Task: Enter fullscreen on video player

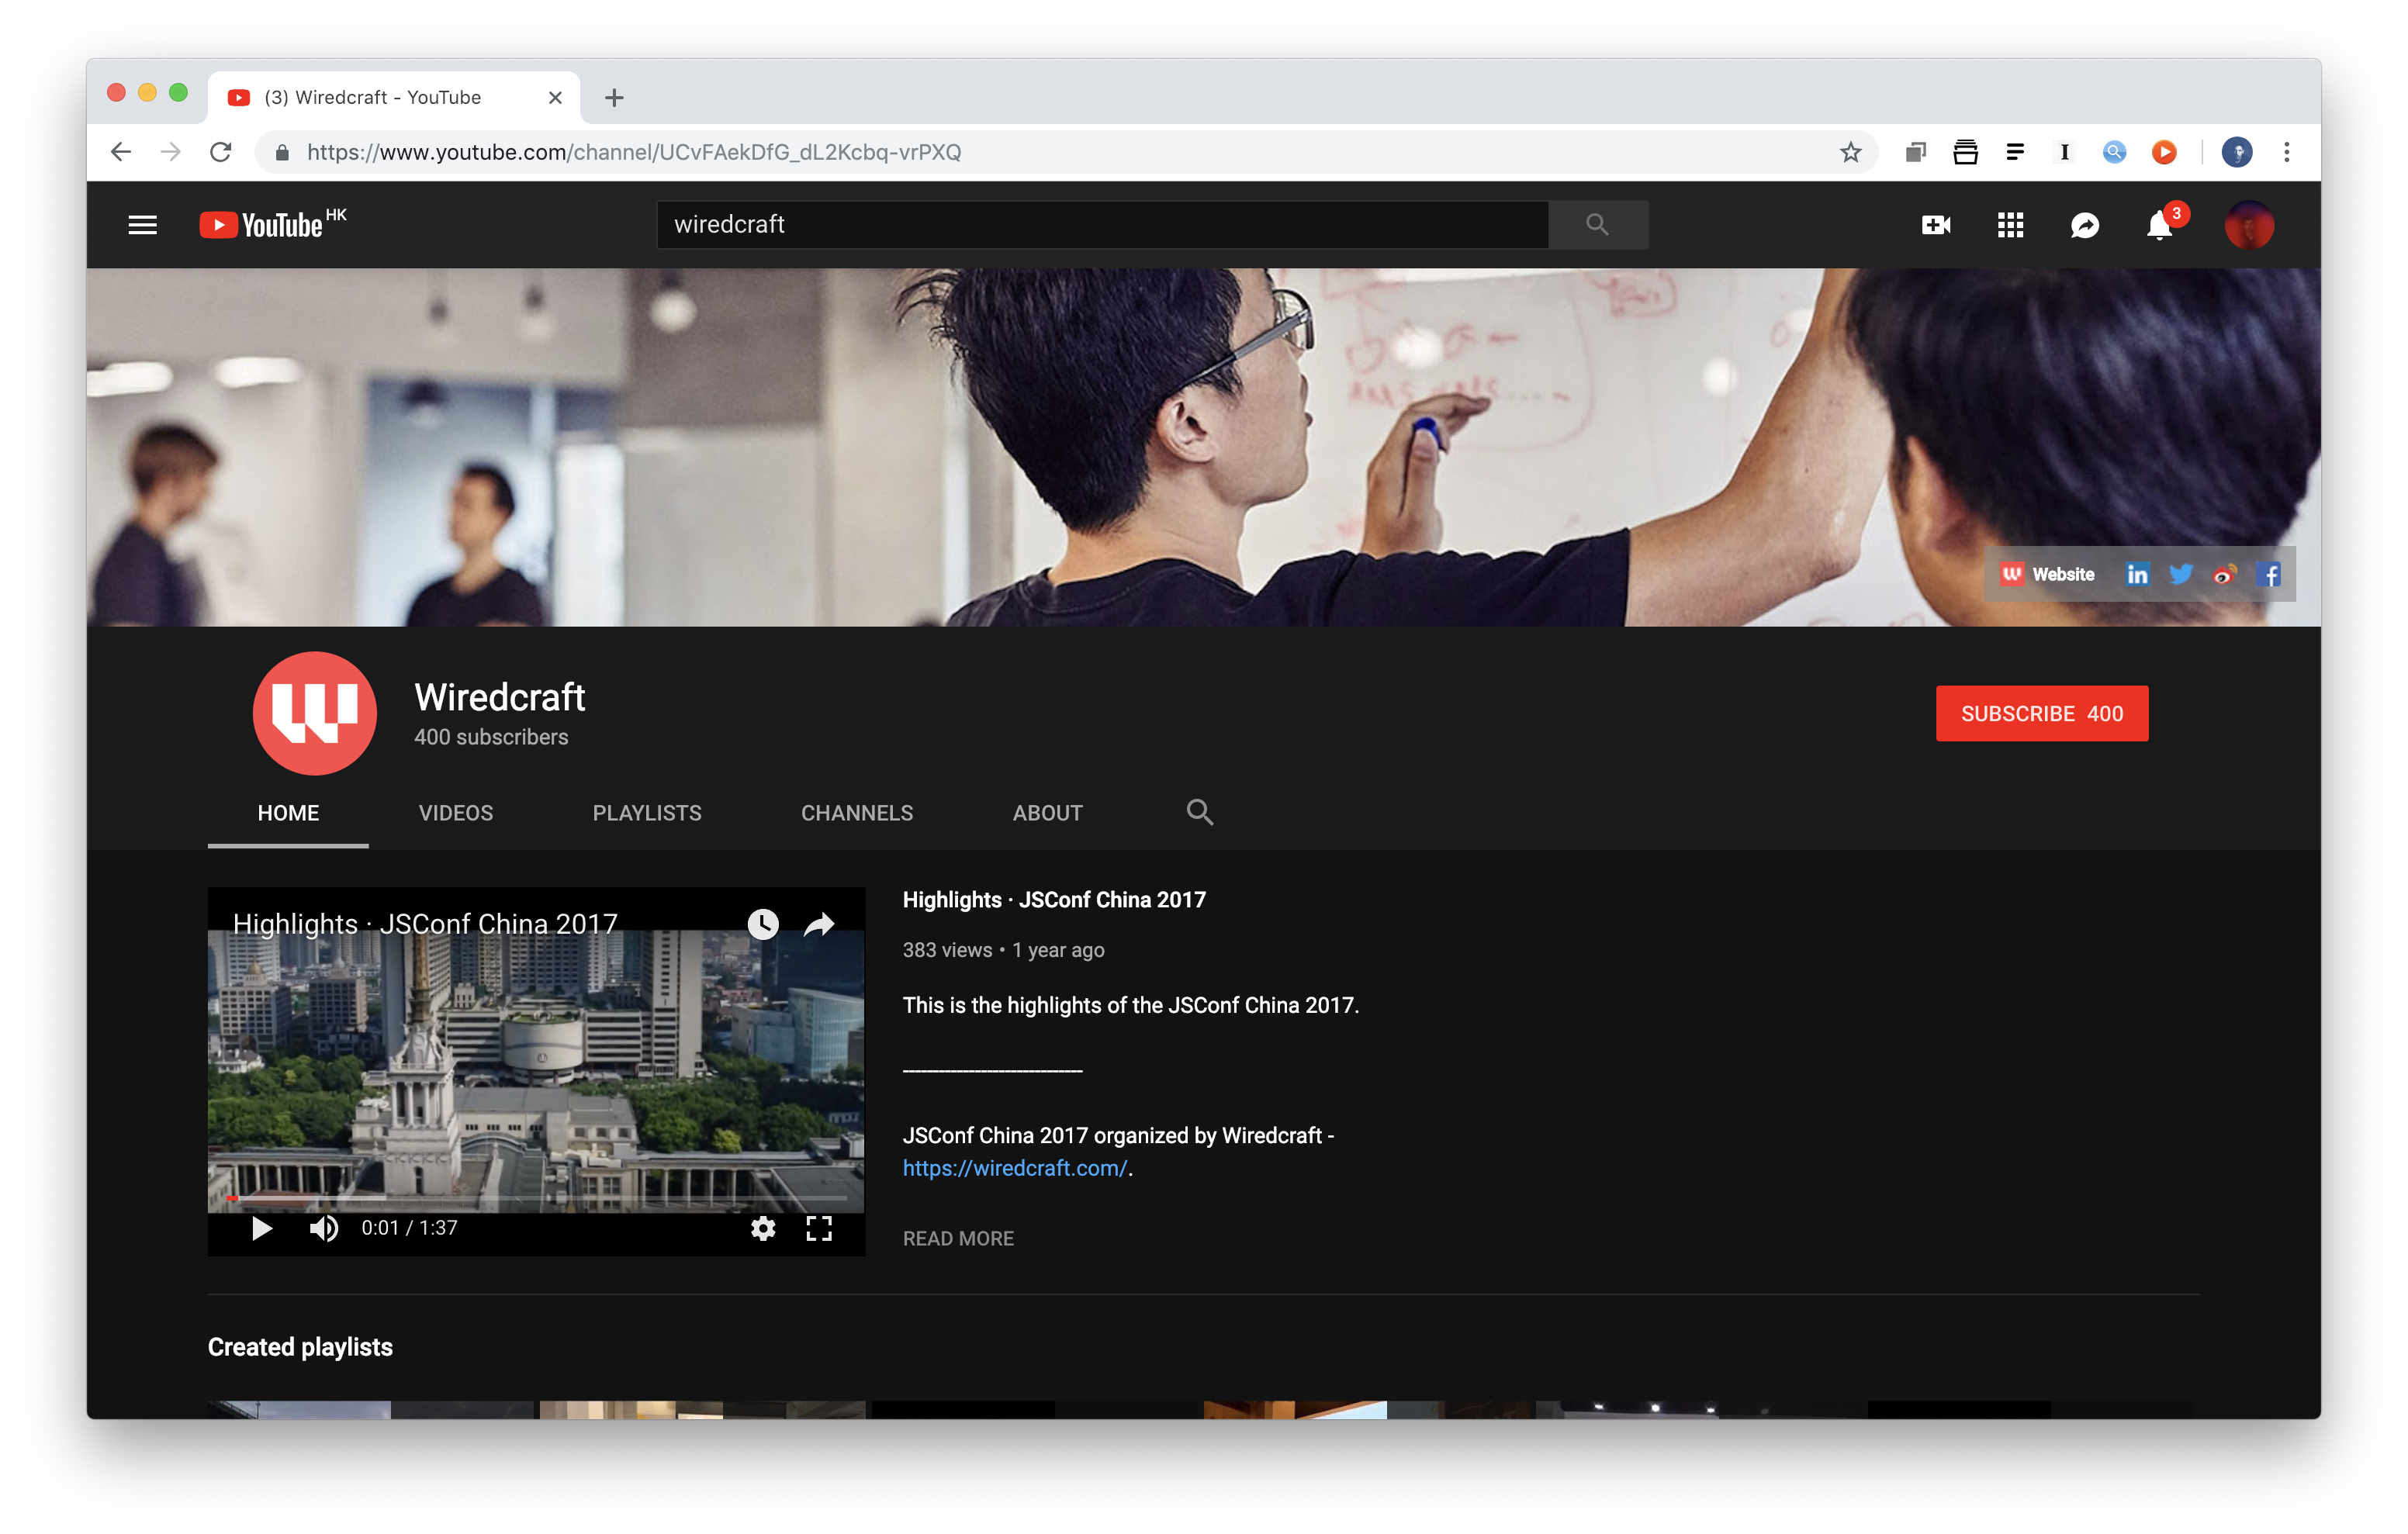Action: [x=819, y=1228]
